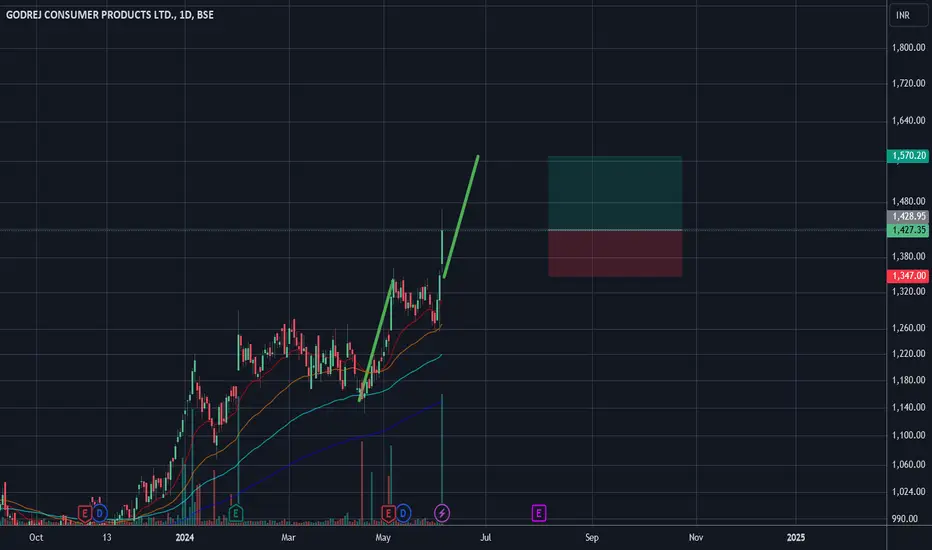The width and height of the screenshot is (932, 550).
Task: Click the tallest green volume bar
Action: (442, 449)
